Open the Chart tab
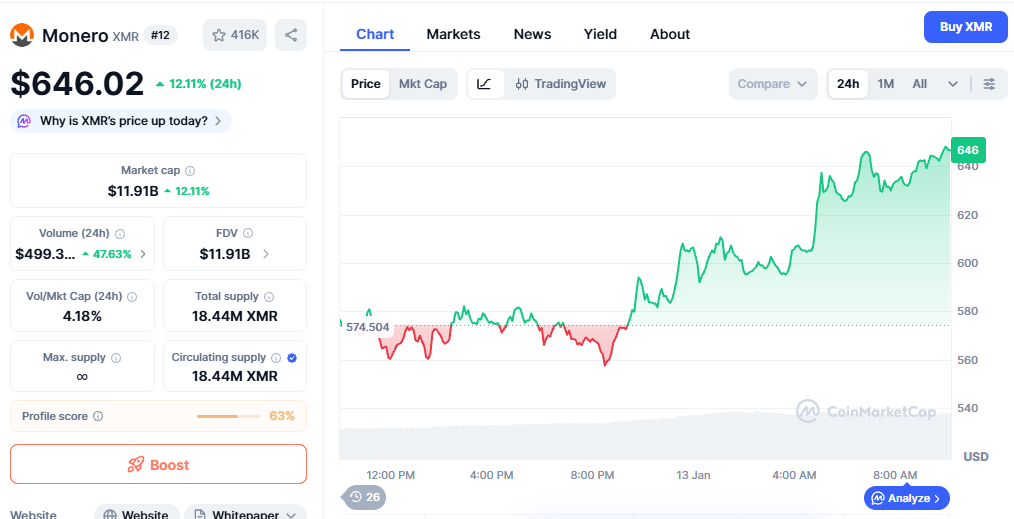Screen dimensions: 1014x519 (375, 34)
